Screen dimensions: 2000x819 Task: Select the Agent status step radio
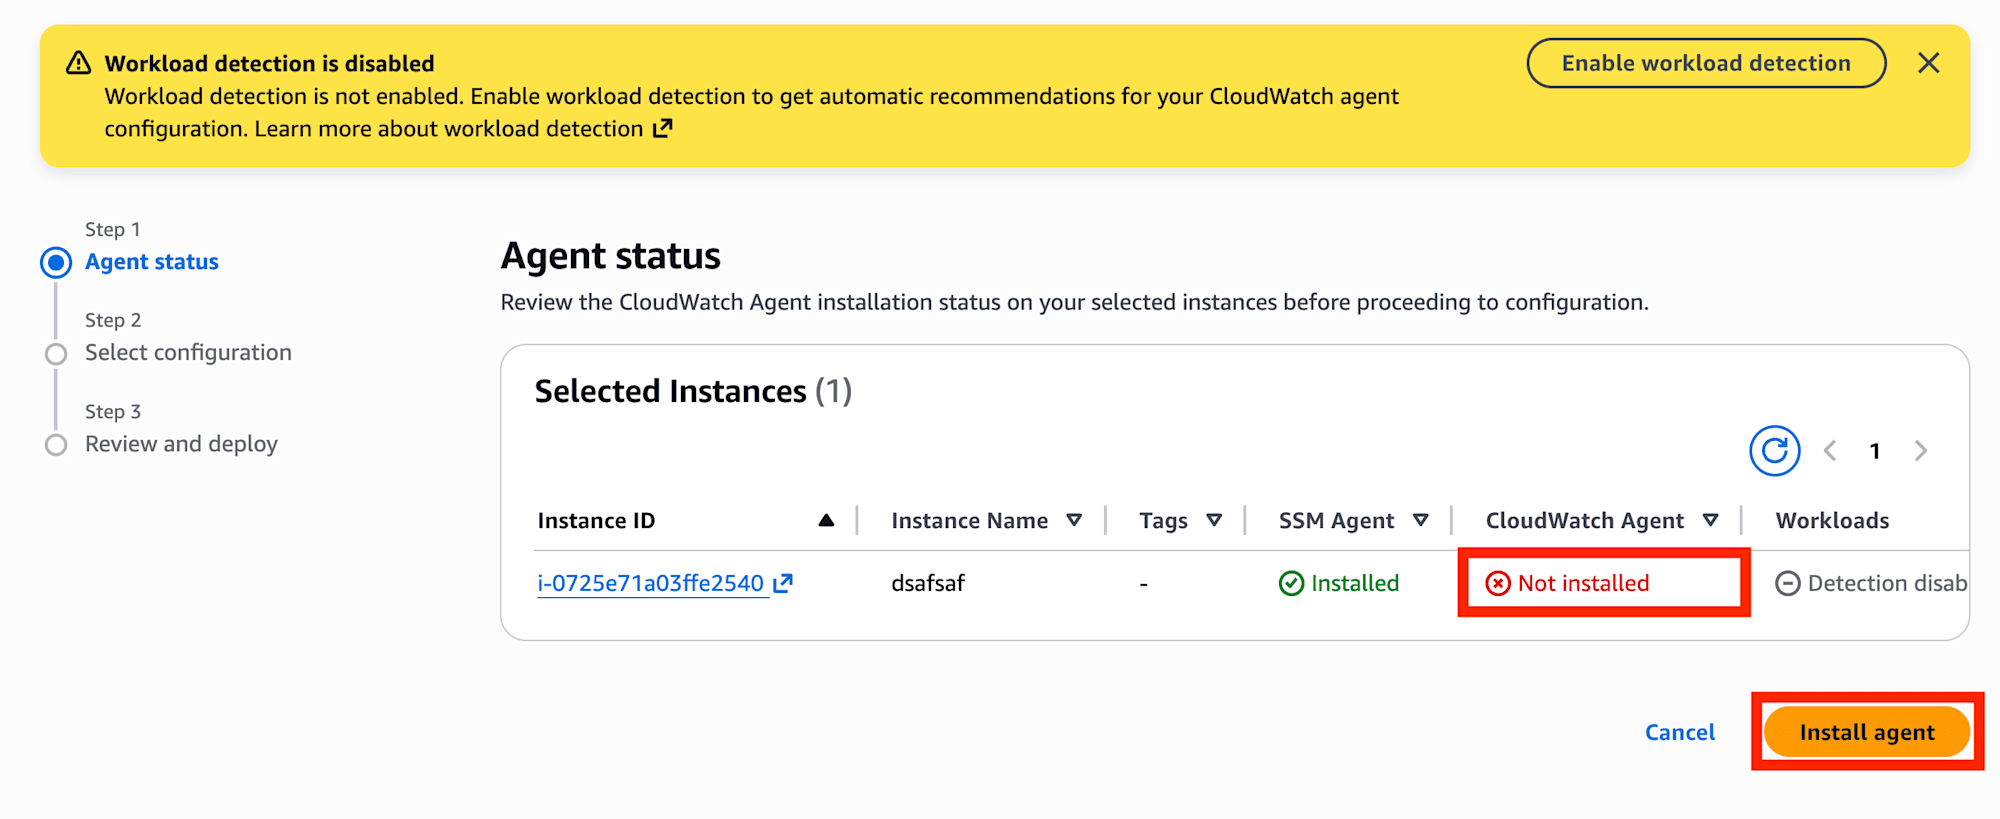click(56, 263)
